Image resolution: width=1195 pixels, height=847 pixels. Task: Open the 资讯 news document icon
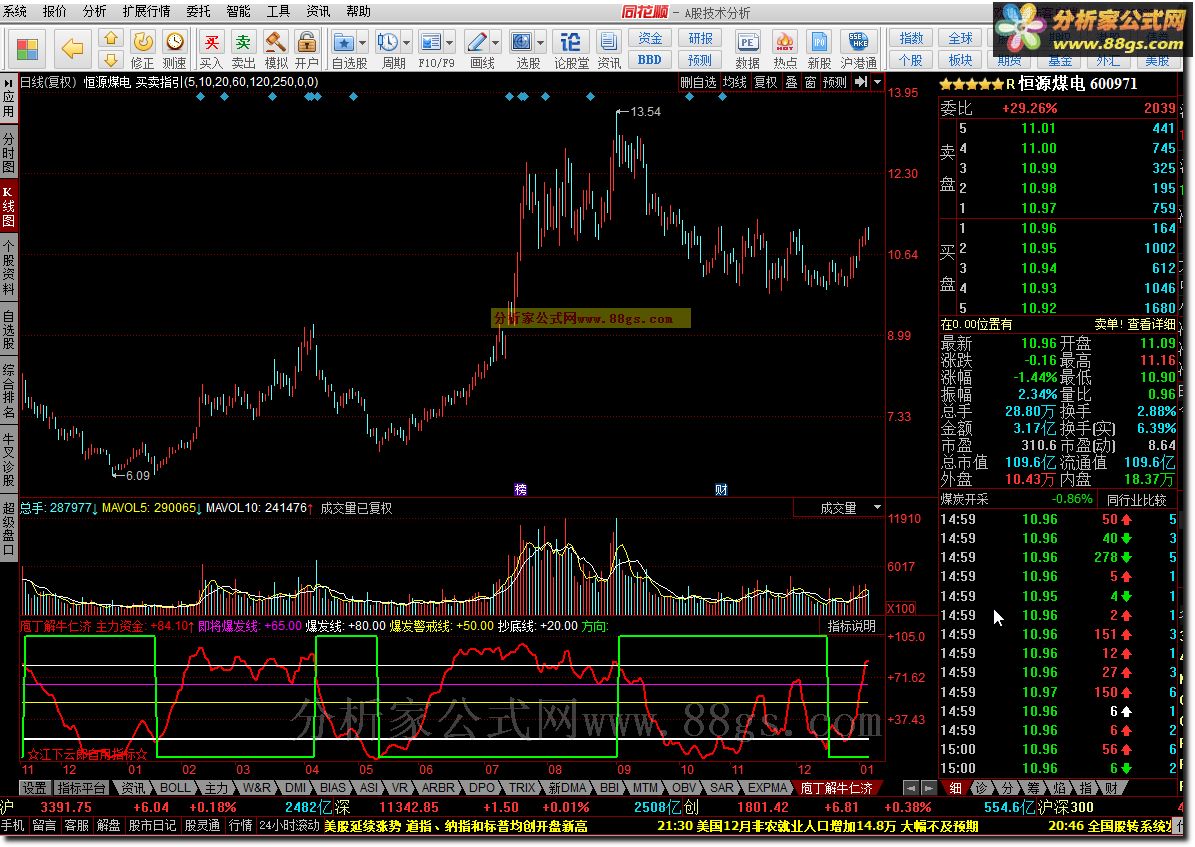pyautogui.click(x=608, y=42)
